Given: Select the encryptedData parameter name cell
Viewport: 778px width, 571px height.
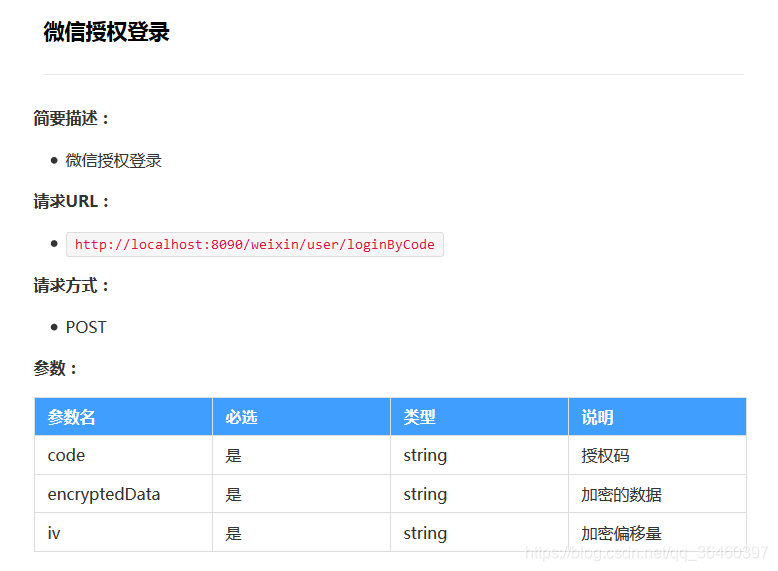Looking at the screenshot, I should 124,494.
